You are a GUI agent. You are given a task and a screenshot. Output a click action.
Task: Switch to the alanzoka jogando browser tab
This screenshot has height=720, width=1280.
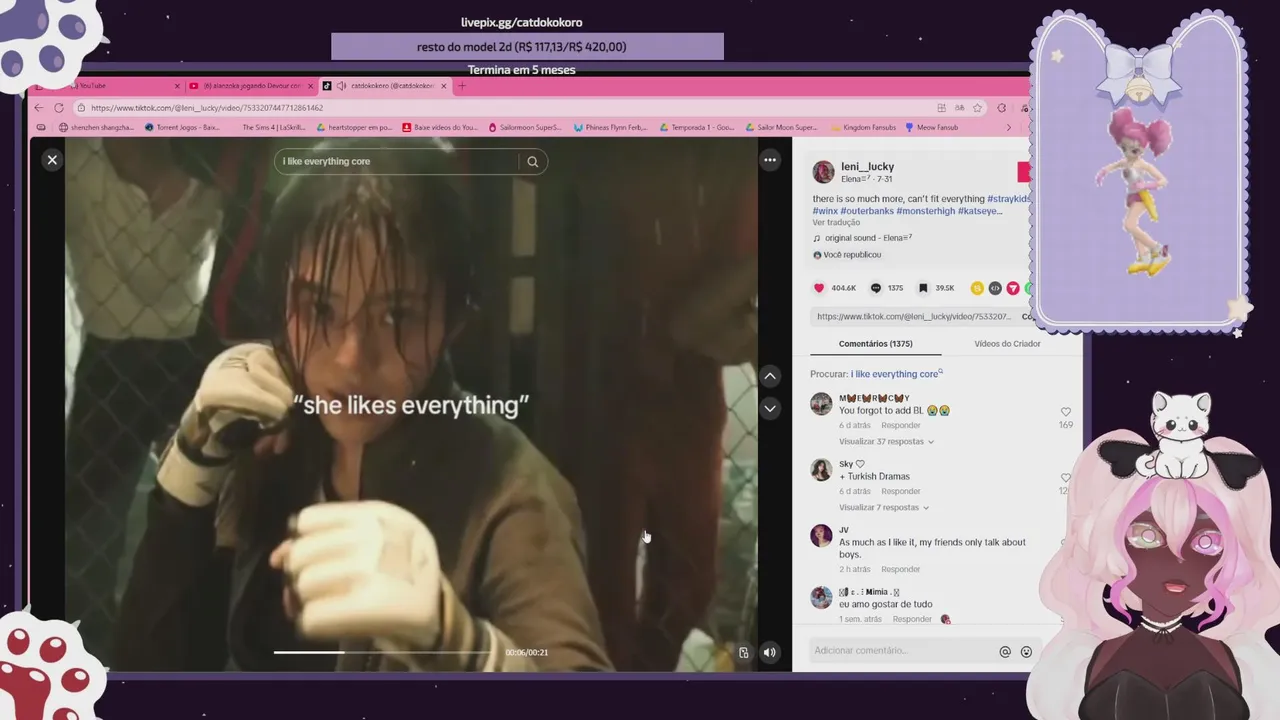(250, 86)
